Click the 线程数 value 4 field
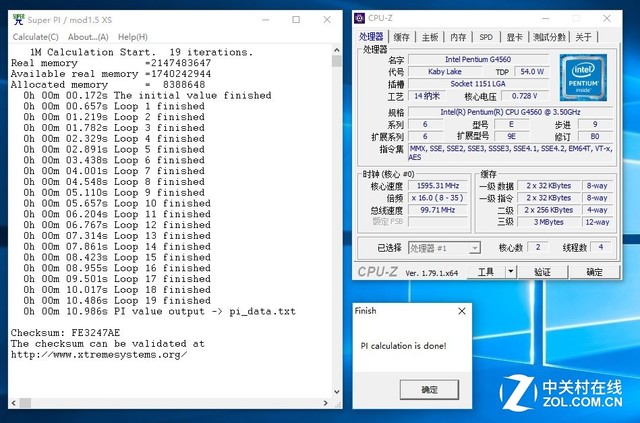 (600, 247)
